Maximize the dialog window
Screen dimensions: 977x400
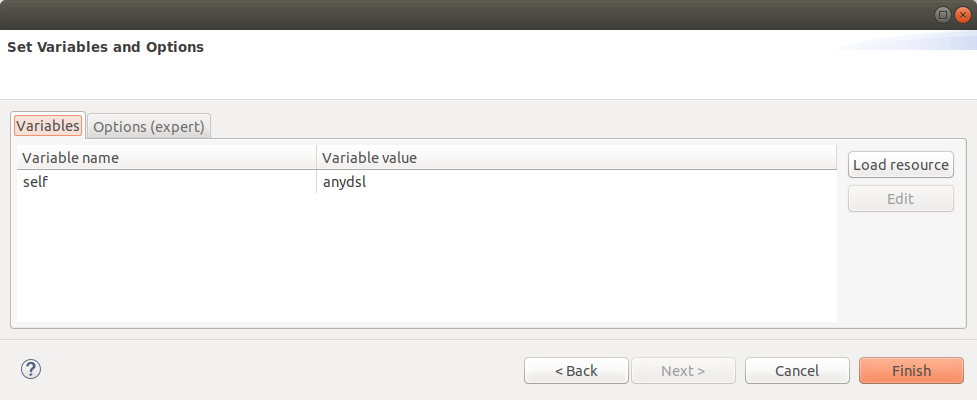click(x=943, y=14)
